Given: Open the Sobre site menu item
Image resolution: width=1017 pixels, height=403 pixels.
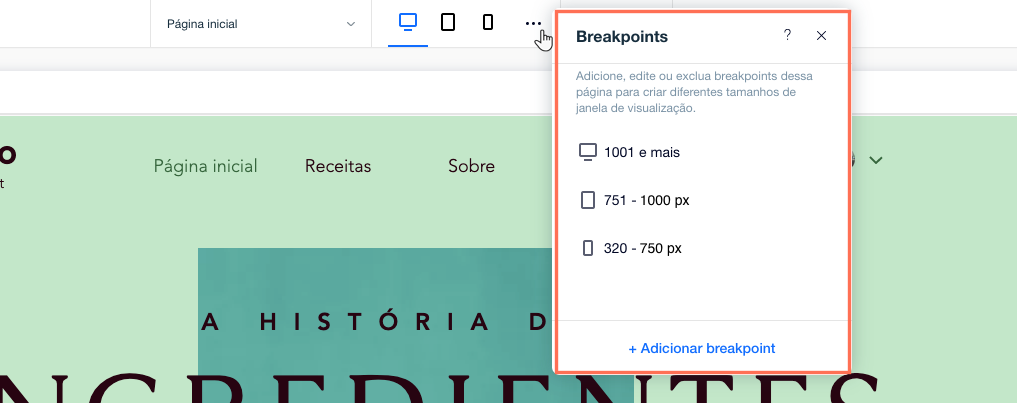Looking at the screenshot, I should 472,166.
